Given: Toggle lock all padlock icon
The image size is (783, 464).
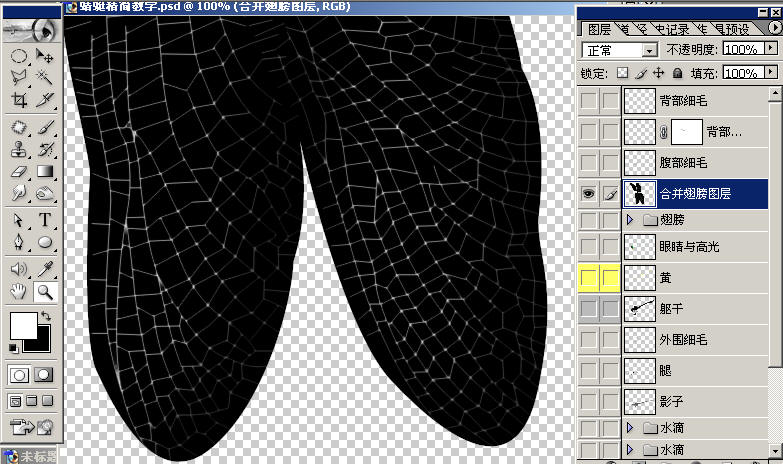Looking at the screenshot, I should point(677,73).
